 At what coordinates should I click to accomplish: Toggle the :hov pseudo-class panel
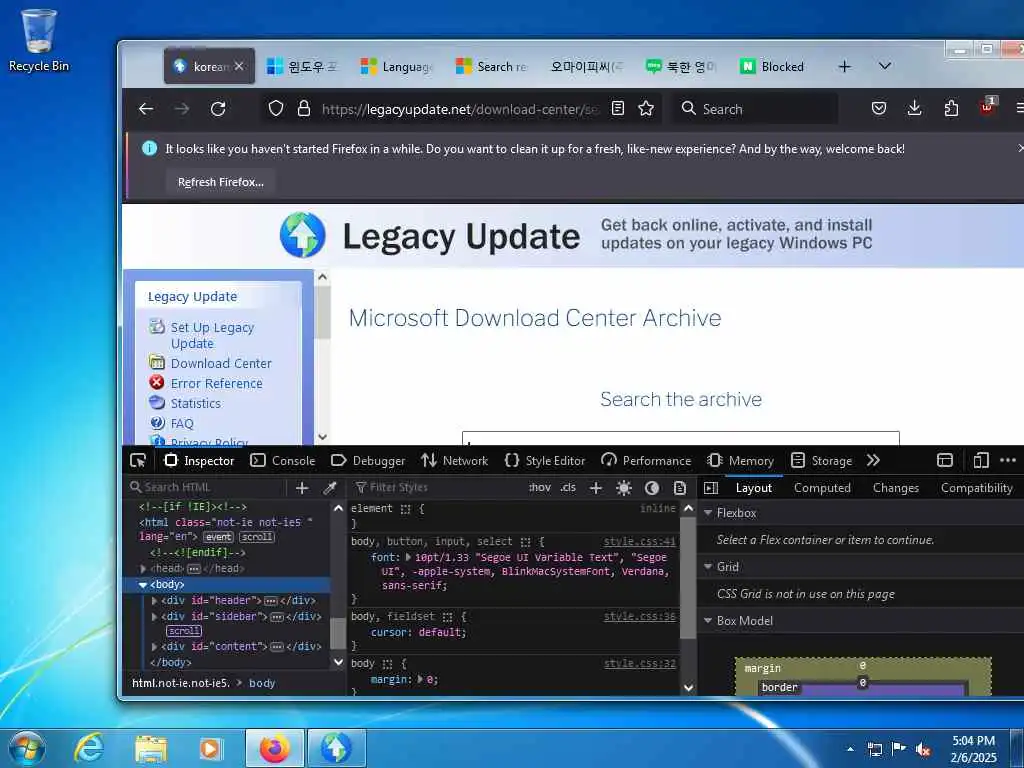click(540, 487)
